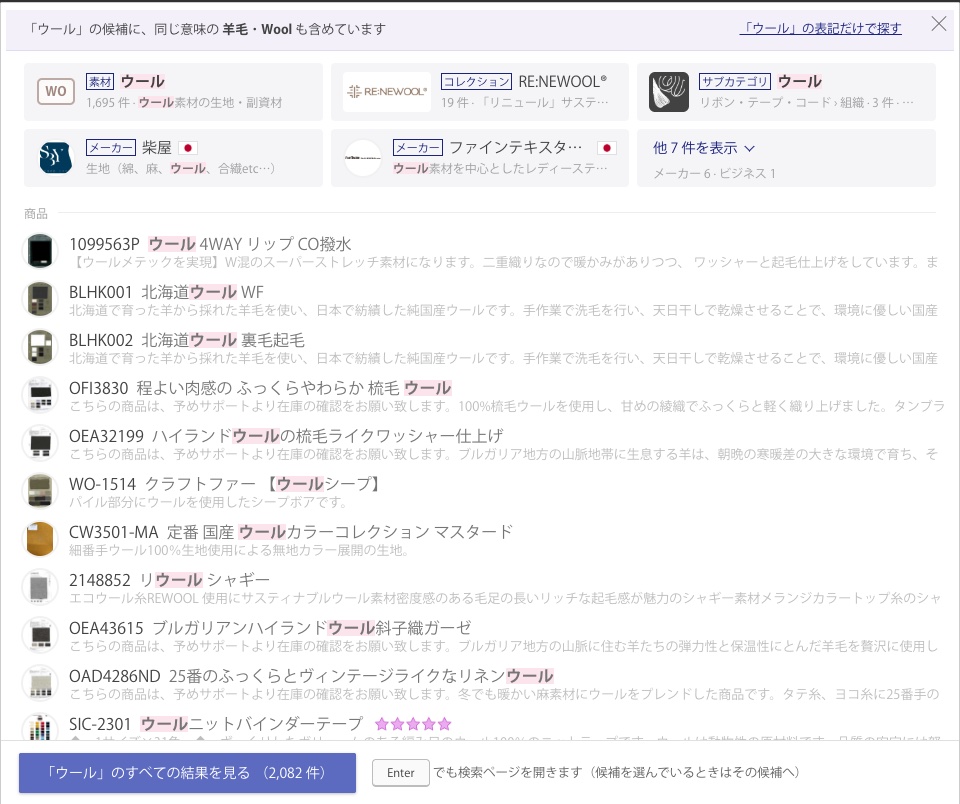Image resolution: width=960 pixels, height=804 pixels.
Task: Click the 1,695 件 ウール素材の生地 description
Action: coord(184,102)
